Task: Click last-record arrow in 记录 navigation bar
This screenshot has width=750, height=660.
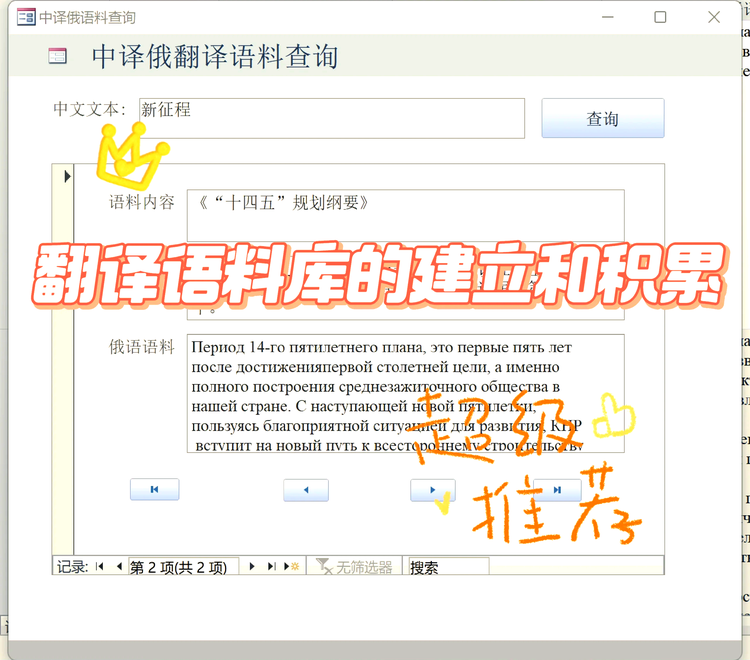Action: (x=271, y=567)
